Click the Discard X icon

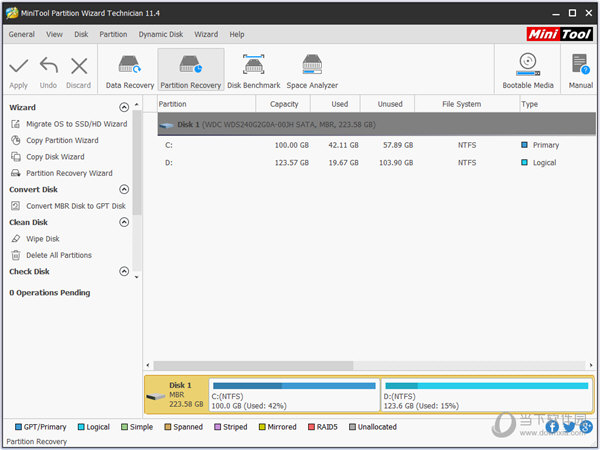pos(79,66)
